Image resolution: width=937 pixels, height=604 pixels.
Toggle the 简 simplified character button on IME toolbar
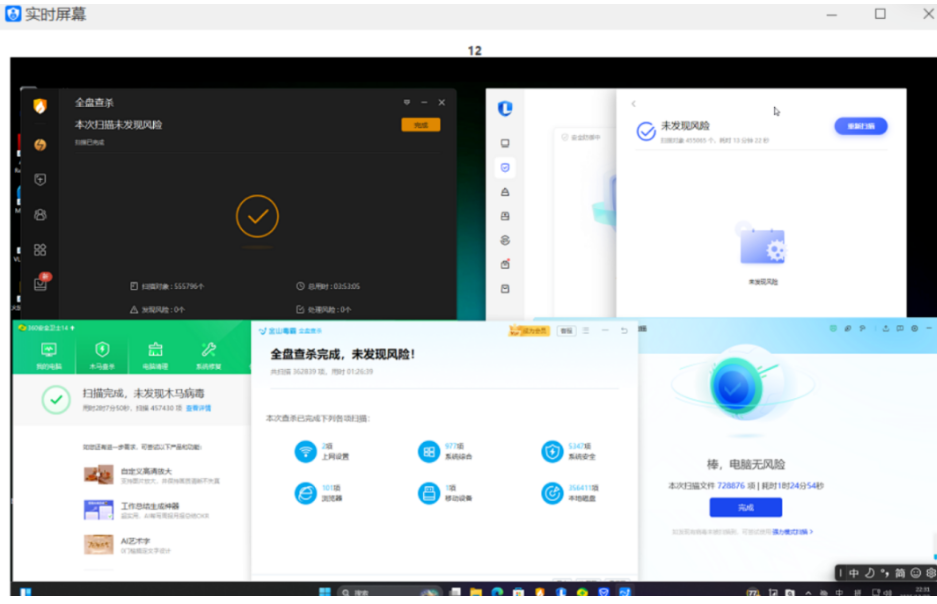click(900, 573)
